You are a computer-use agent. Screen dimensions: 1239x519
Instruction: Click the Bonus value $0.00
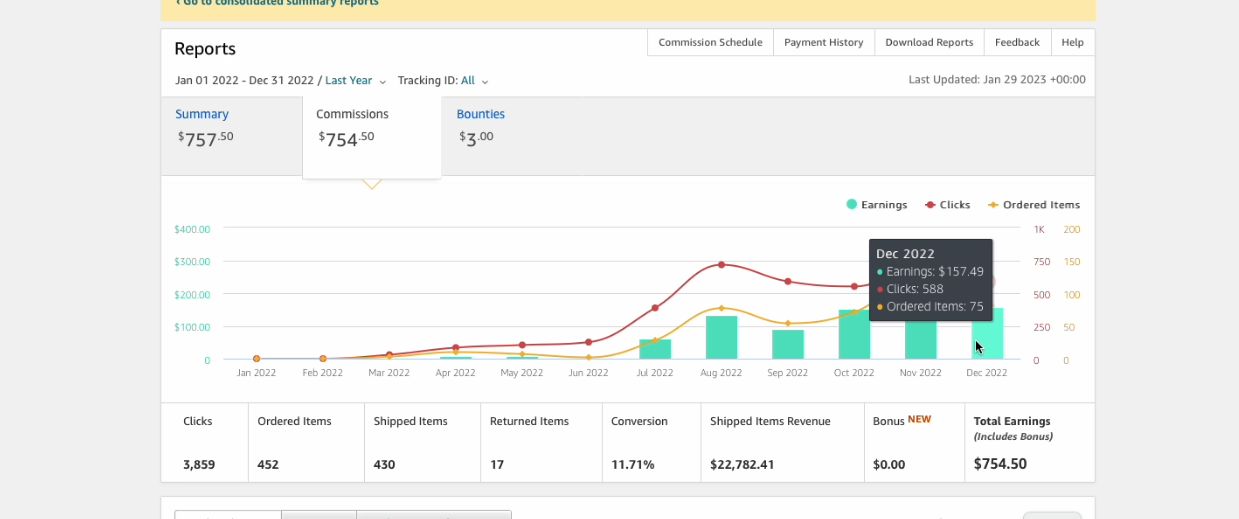[889, 465]
